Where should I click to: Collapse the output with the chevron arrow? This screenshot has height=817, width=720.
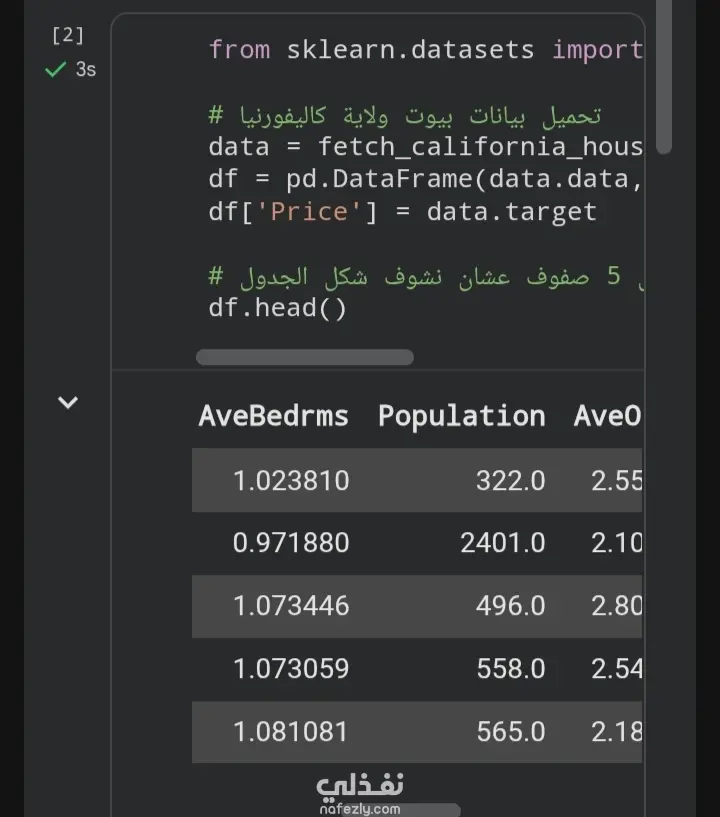68,402
